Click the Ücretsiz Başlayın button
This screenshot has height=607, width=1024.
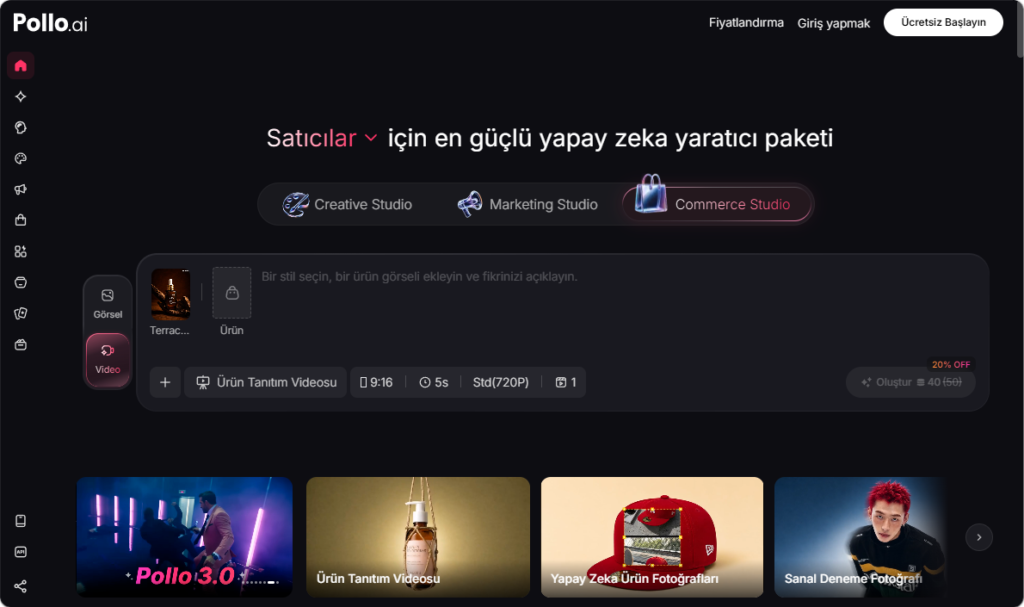click(943, 22)
